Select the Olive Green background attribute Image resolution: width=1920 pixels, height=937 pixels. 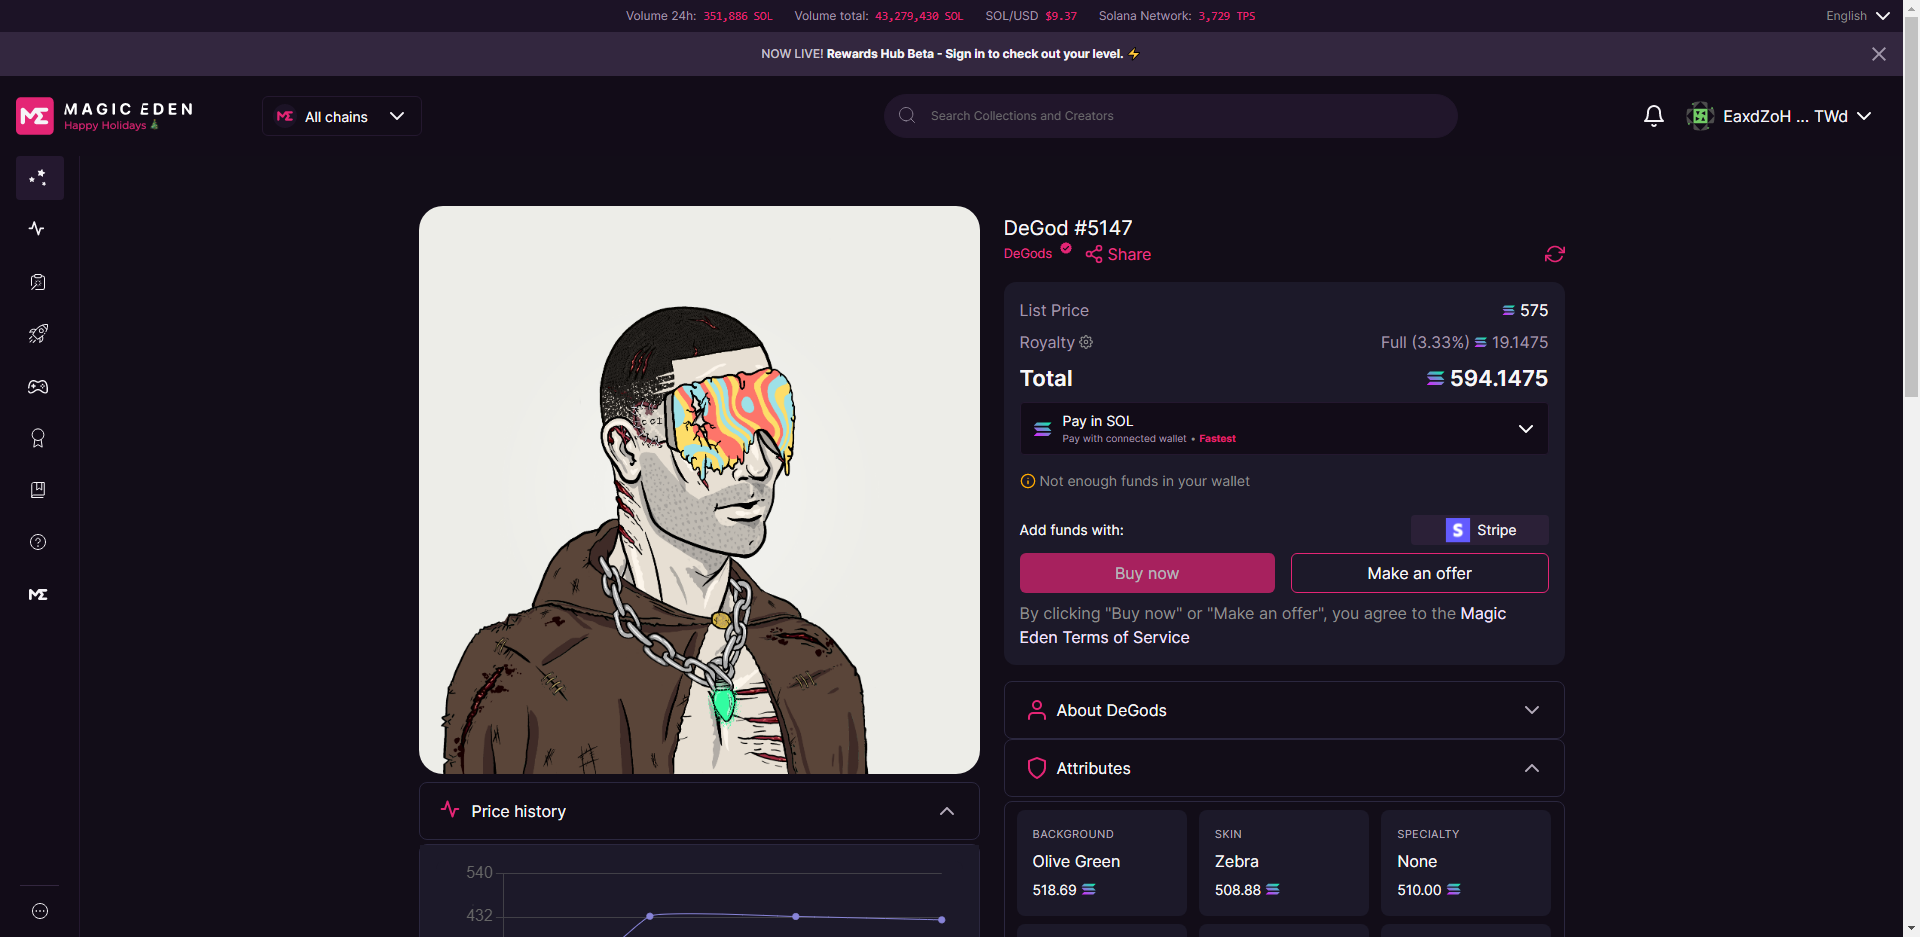tap(1101, 862)
